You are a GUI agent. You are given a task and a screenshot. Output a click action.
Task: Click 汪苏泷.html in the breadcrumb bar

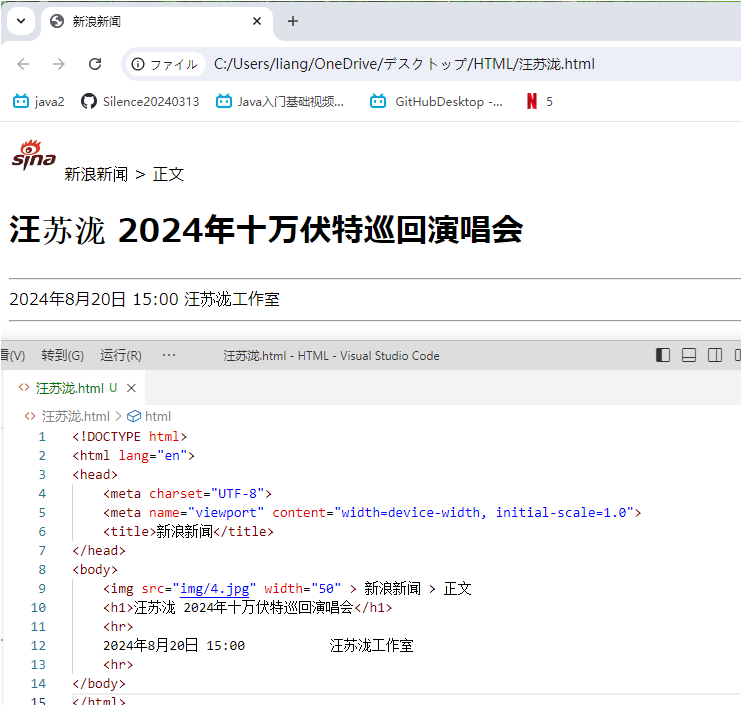(76, 416)
